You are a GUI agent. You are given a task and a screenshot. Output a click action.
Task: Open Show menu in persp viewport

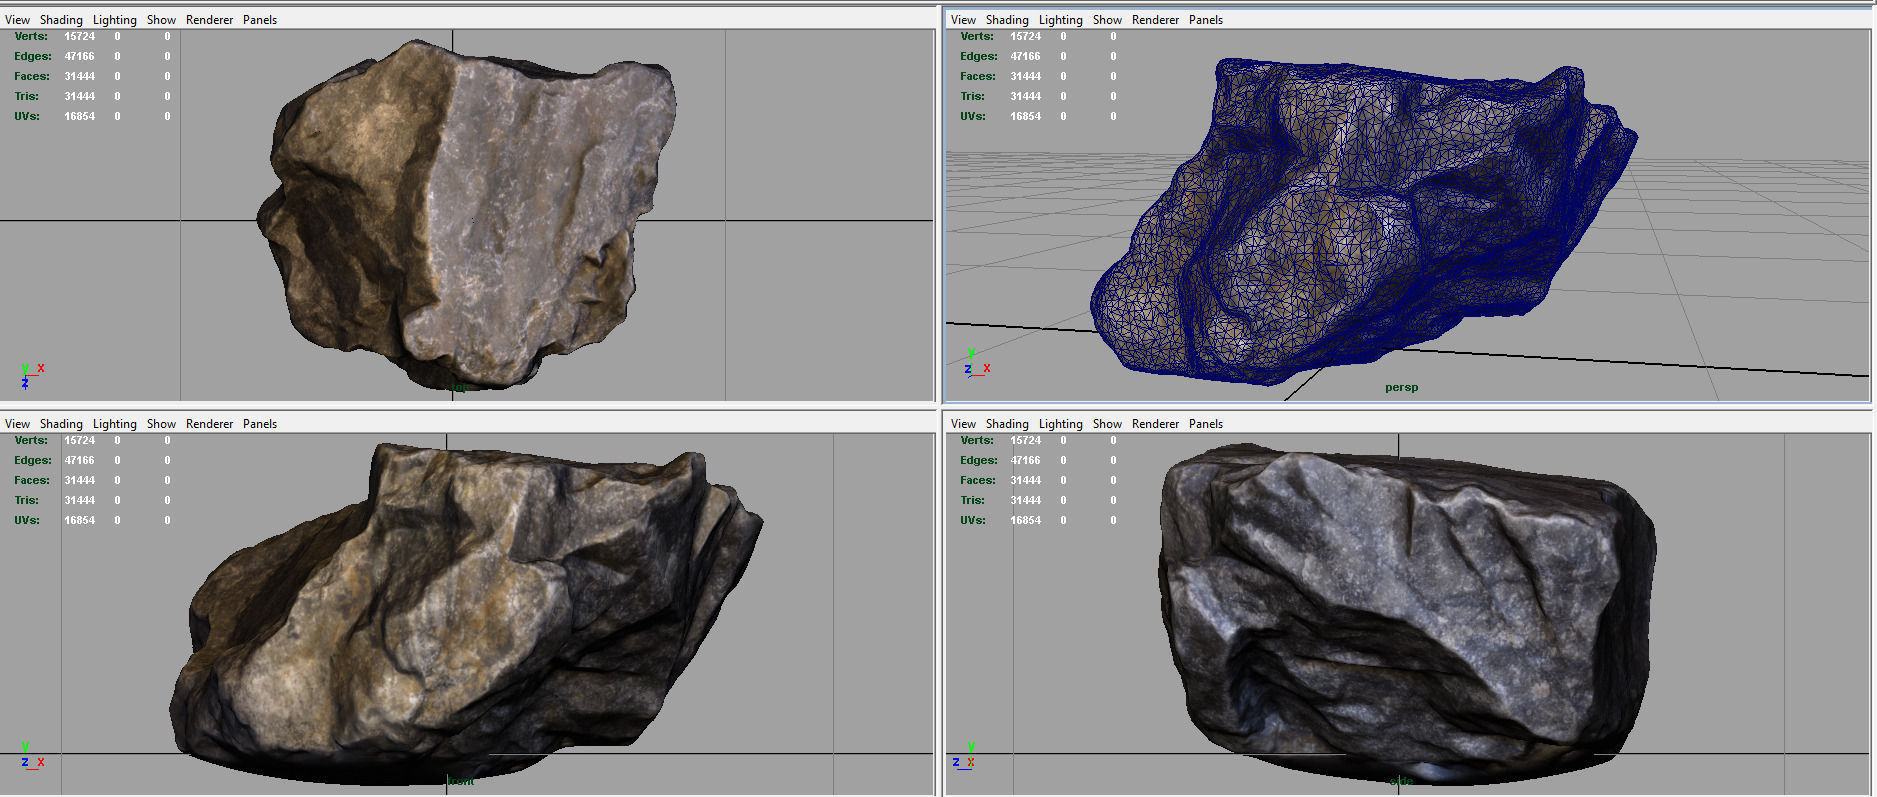pyautogui.click(x=1107, y=20)
